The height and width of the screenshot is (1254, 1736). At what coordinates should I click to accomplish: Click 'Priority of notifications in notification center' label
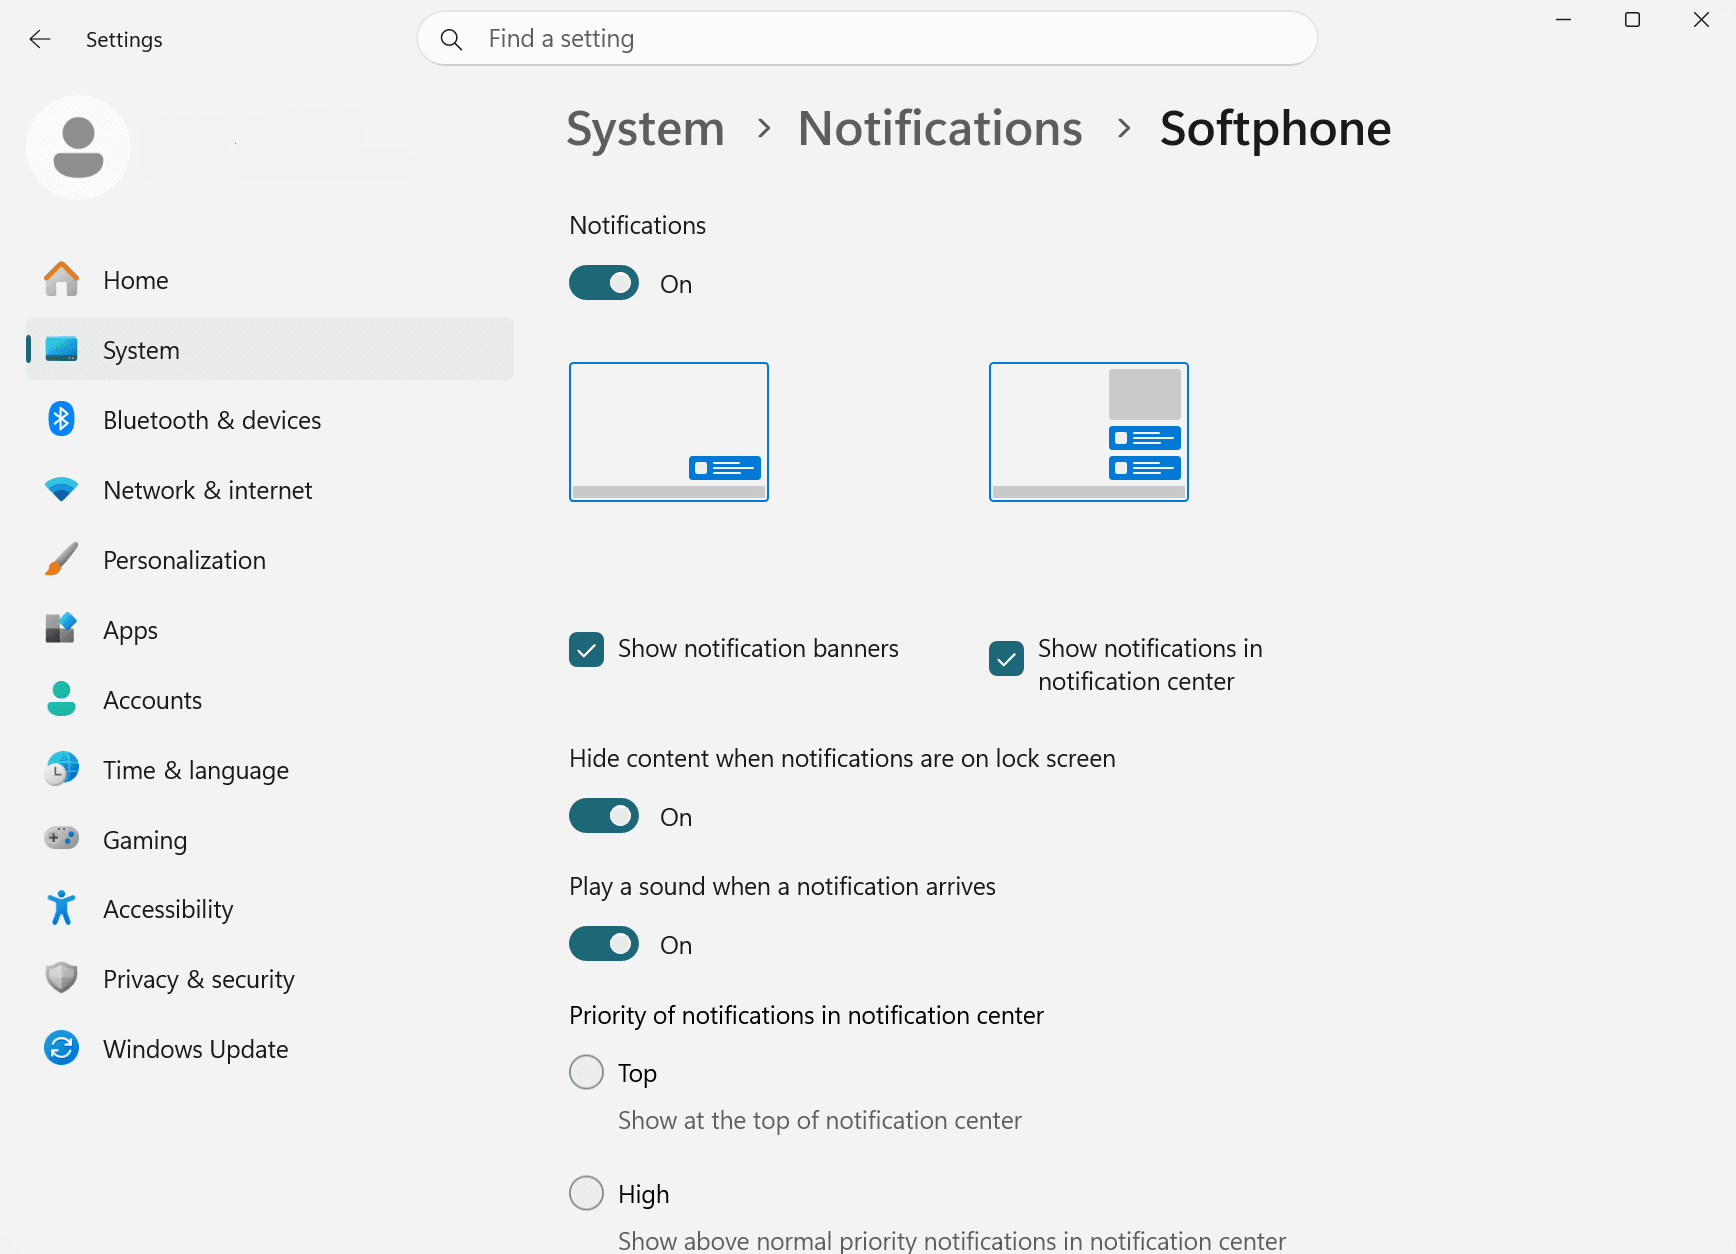pos(806,1015)
